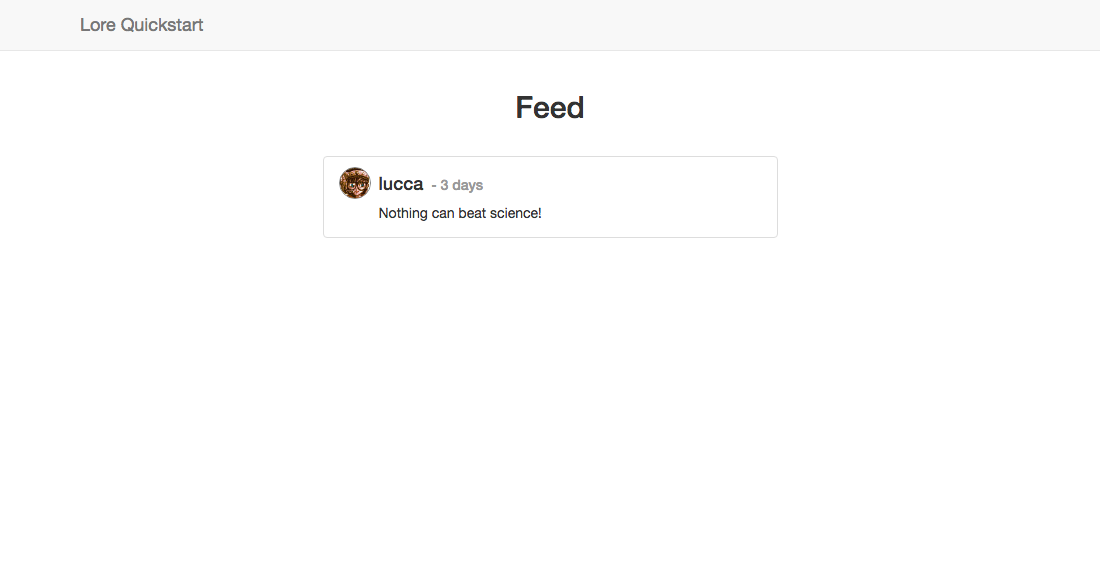
Task: Click the word 'Lore' in the navbar
Action: click(x=98, y=25)
